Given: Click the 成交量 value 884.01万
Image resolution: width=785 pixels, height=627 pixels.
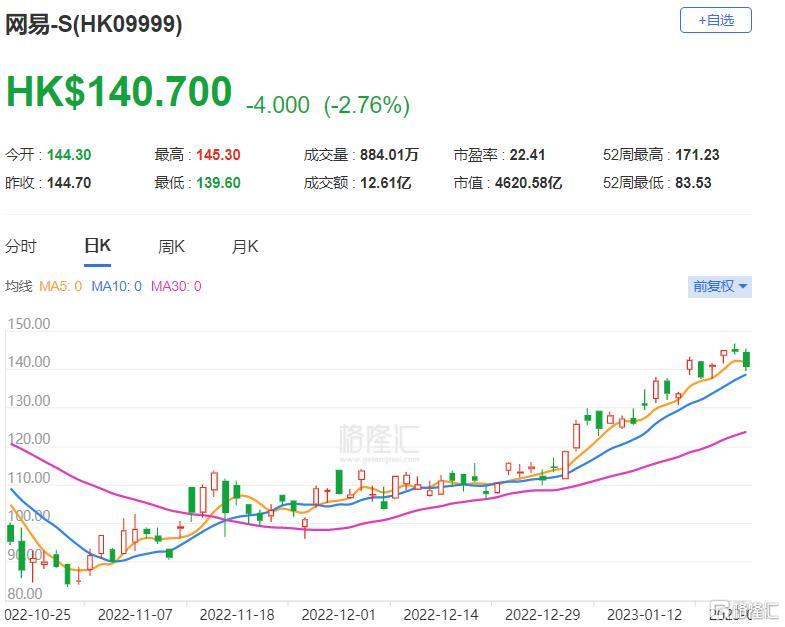Looking at the screenshot, I should tap(389, 155).
